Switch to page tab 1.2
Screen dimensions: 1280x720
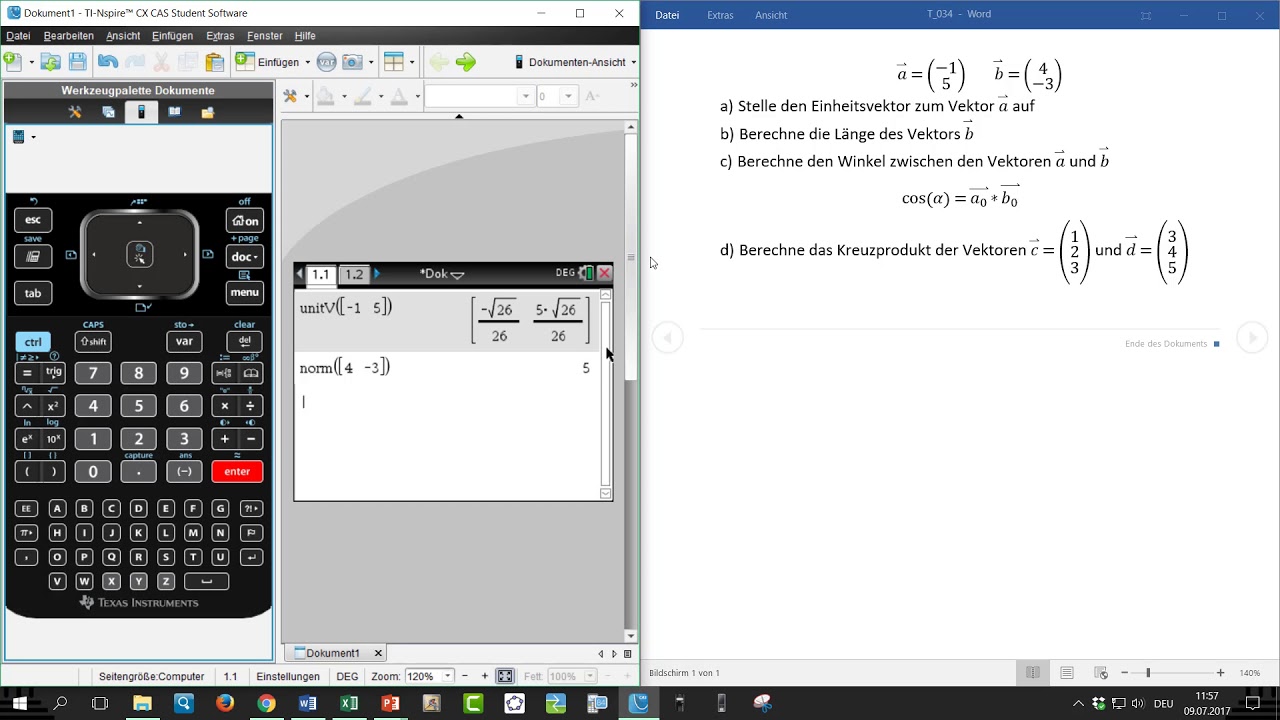(x=354, y=274)
